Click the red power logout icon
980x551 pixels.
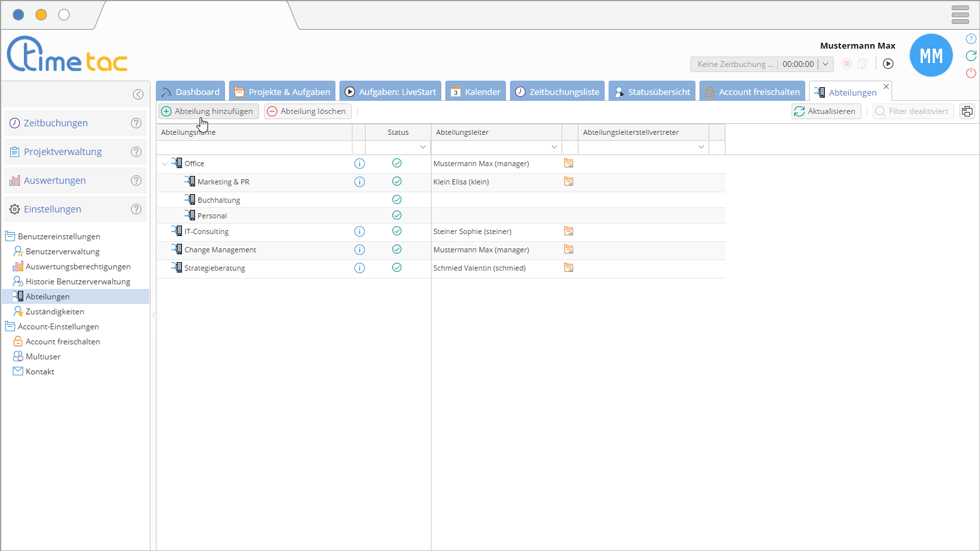(970, 73)
